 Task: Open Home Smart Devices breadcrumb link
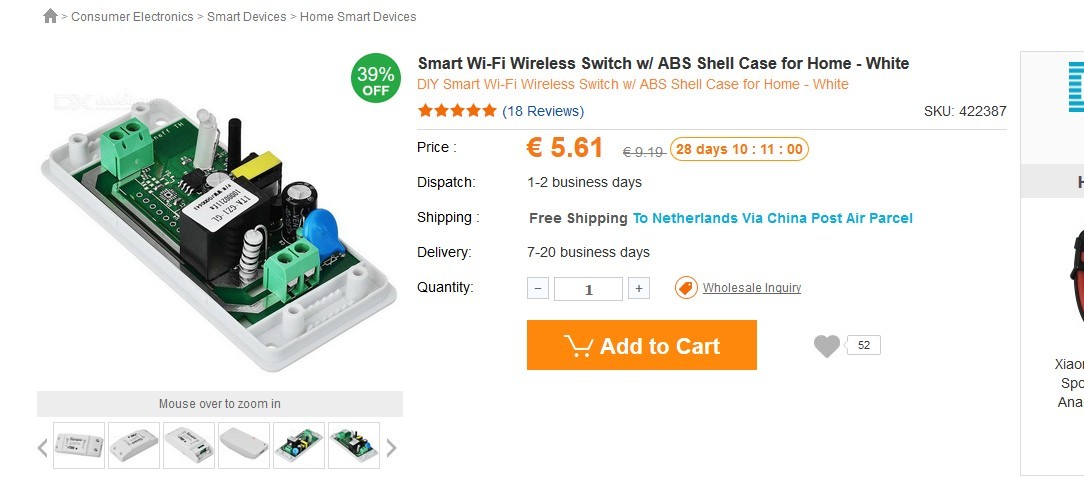tap(358, 17)
